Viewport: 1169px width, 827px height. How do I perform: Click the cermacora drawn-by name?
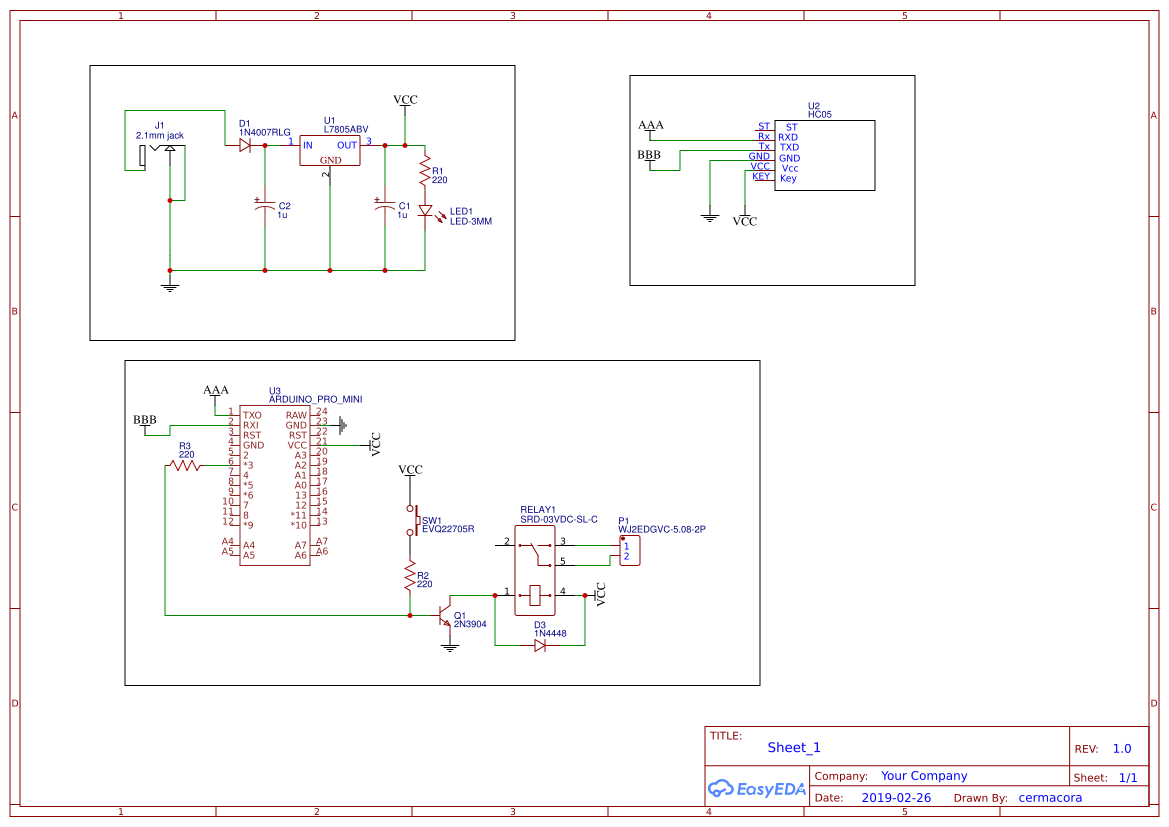[x=1050, y=797]
